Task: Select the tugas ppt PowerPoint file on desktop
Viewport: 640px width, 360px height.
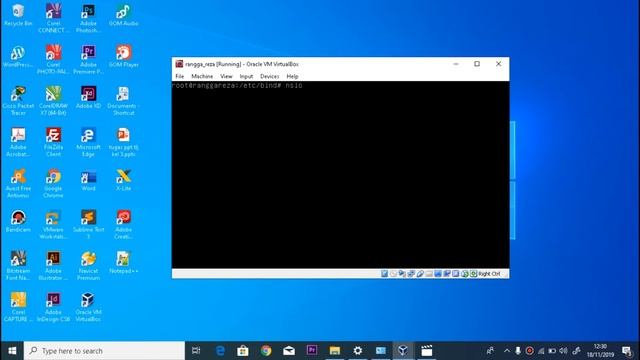Action: tap(123, 142)
